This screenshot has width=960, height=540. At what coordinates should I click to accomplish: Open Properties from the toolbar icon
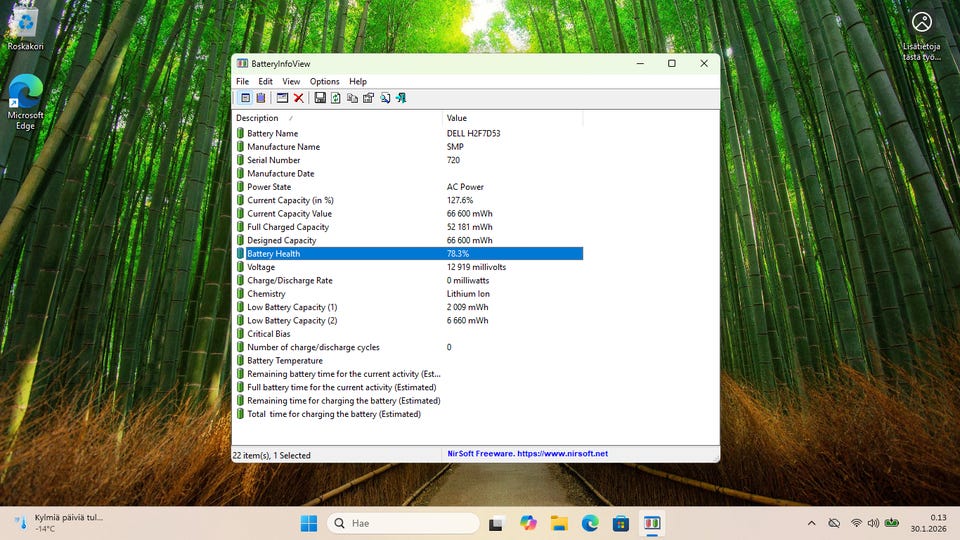click(368, 98)
